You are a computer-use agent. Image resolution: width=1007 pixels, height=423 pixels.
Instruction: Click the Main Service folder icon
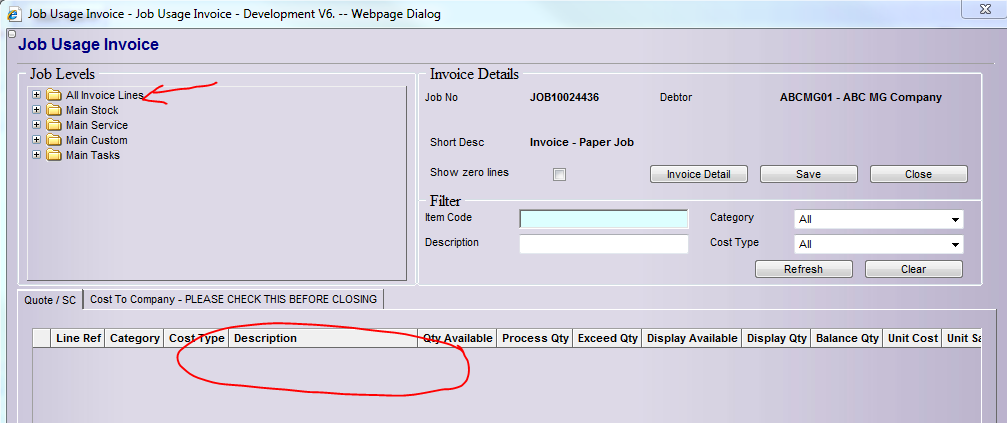pyautogui.click(x=54, y=125)
